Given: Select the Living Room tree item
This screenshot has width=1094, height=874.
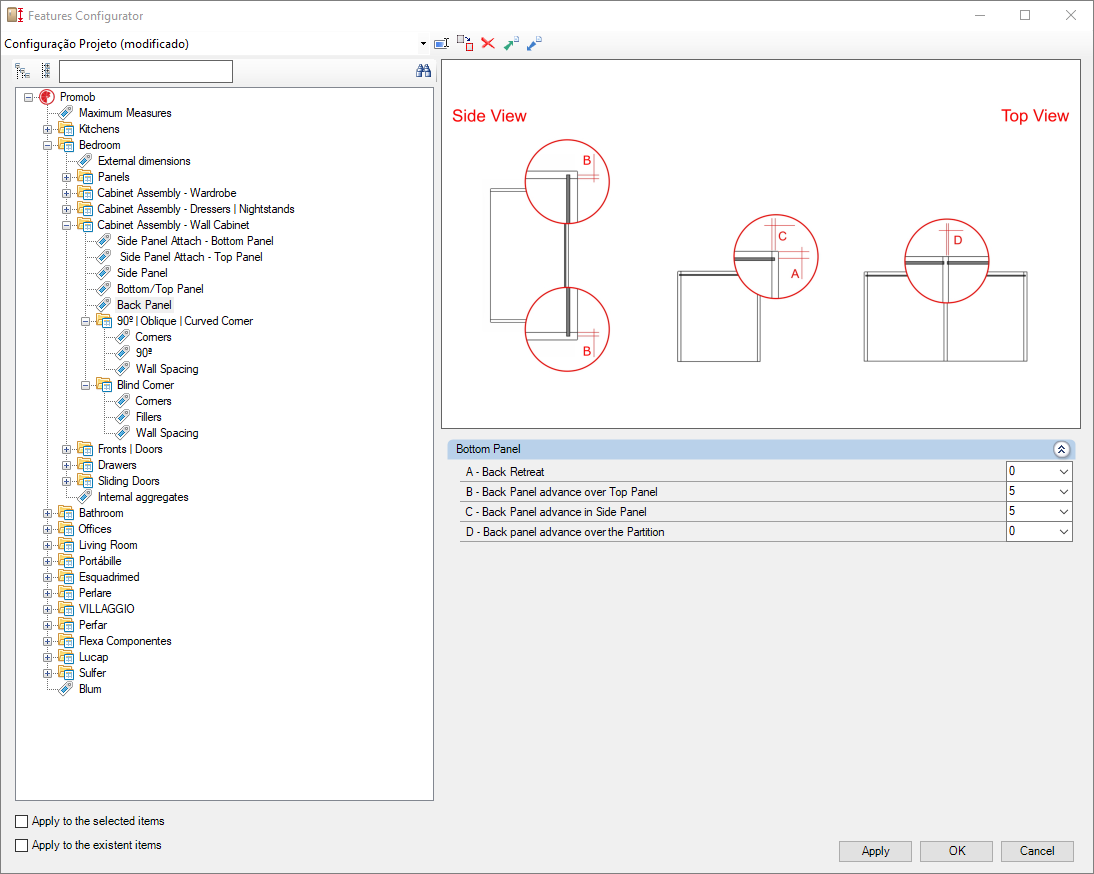Looking at the screenshot, I should click(108, 545).
